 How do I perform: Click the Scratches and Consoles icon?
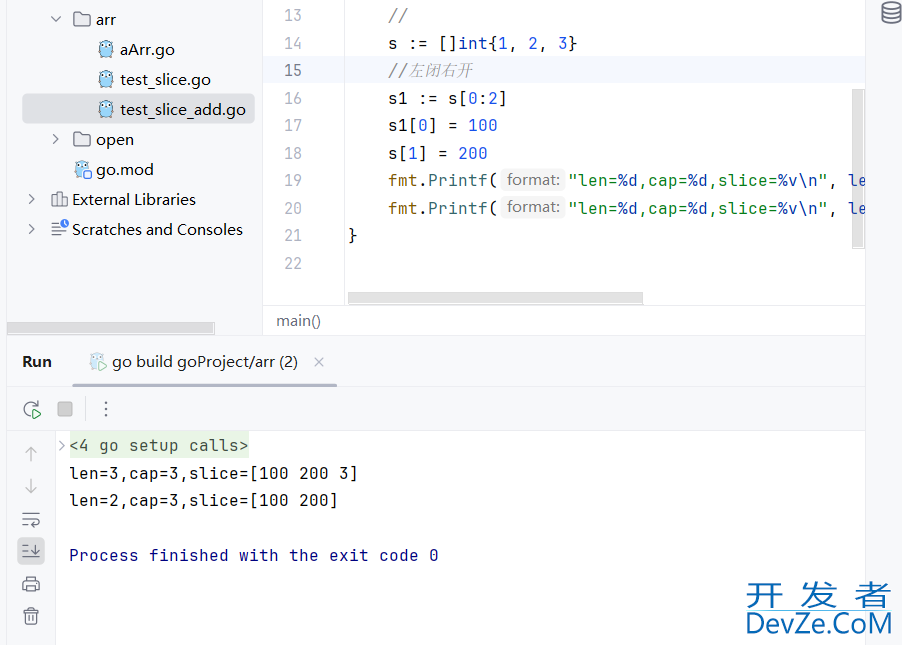pos(59,228)
